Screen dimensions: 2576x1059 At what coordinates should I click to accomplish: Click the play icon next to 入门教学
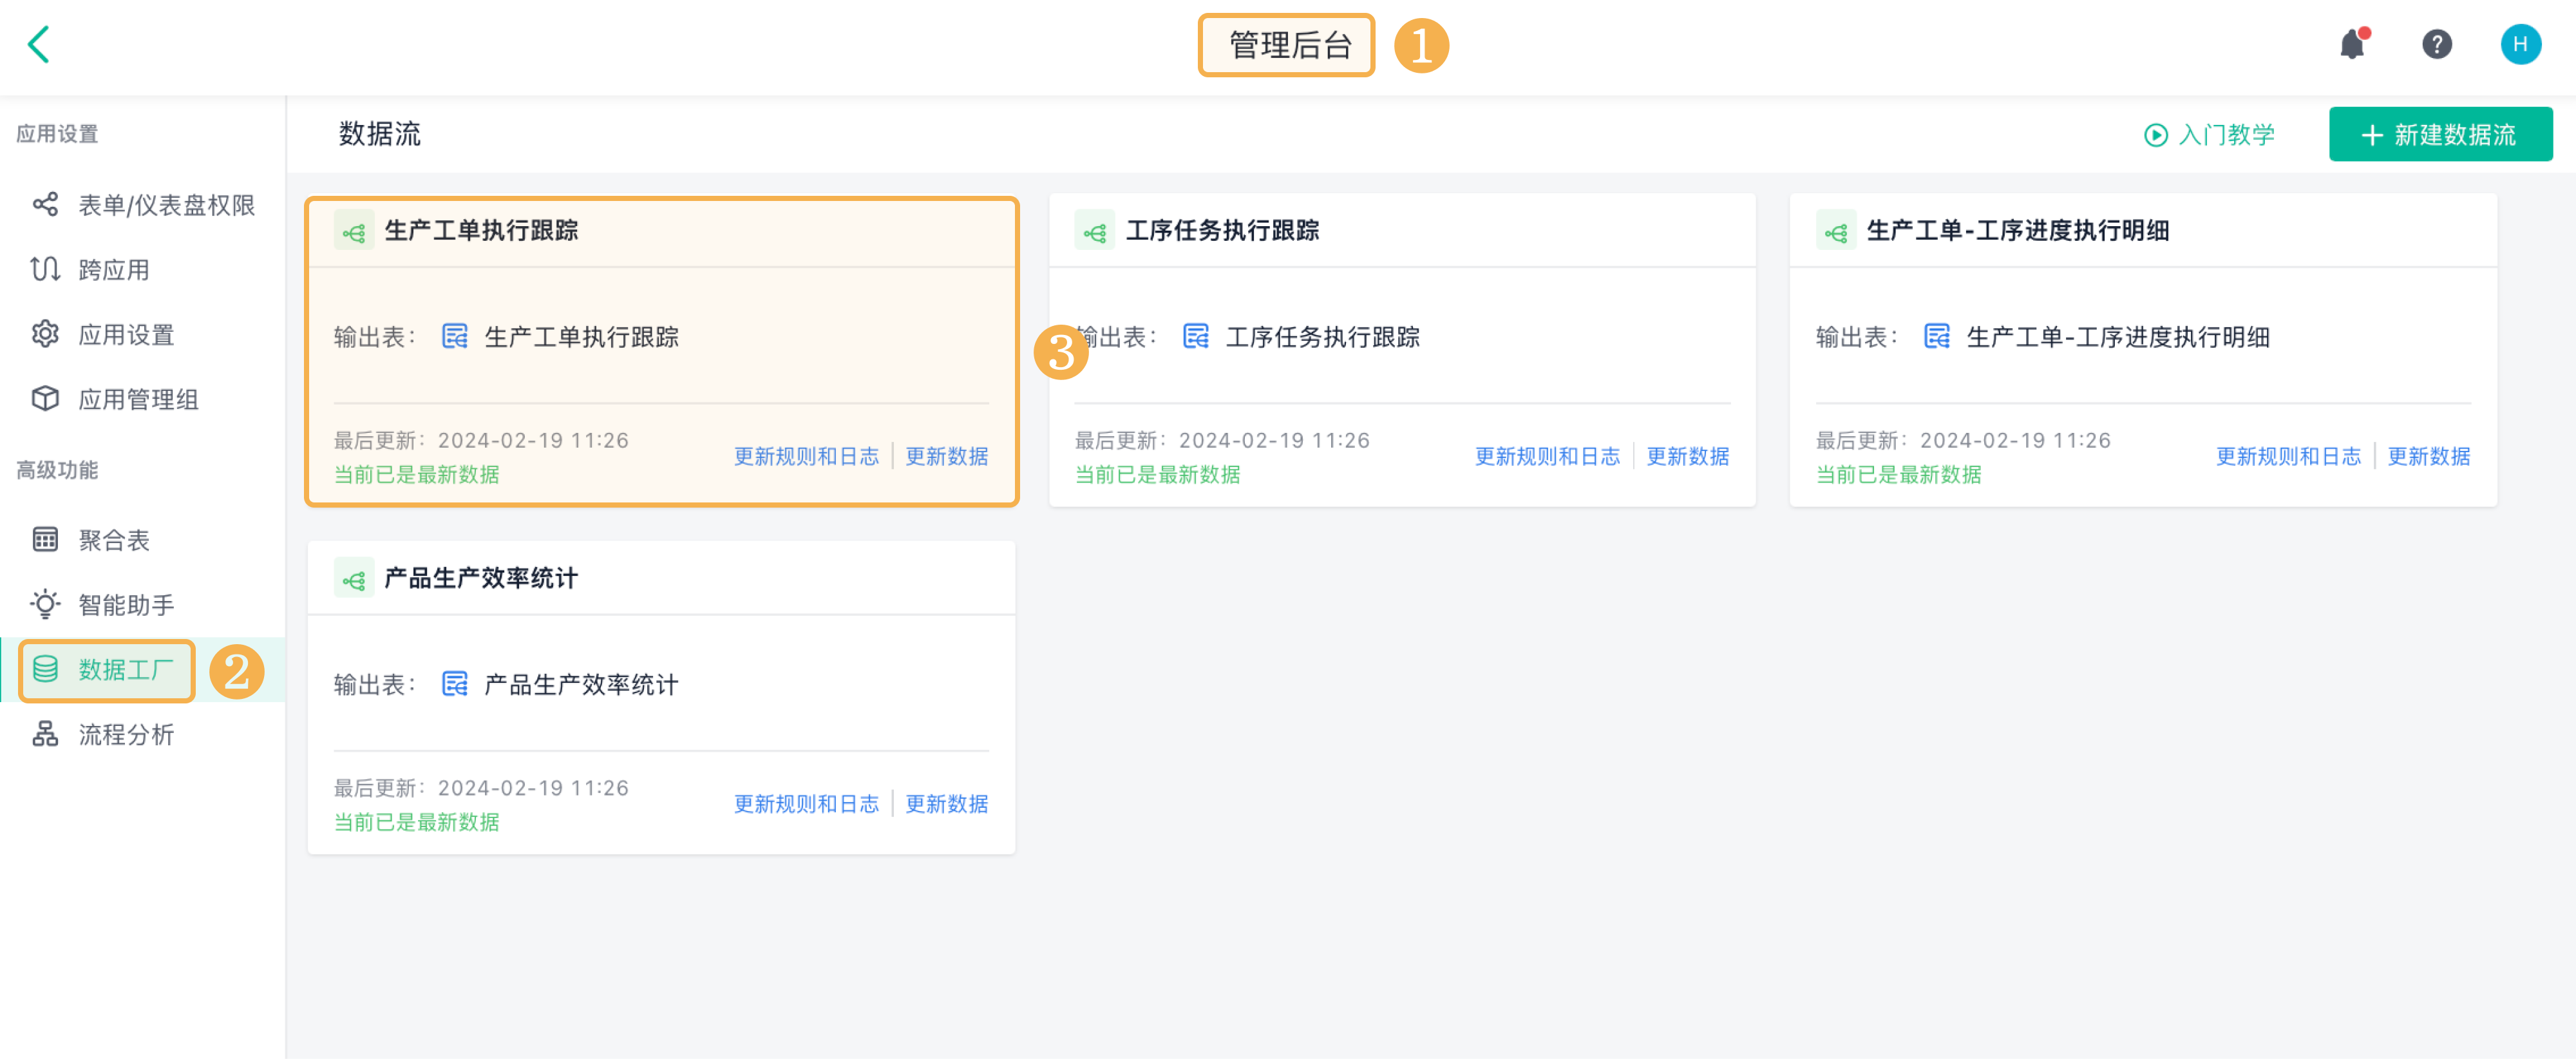pos(2156,135)
